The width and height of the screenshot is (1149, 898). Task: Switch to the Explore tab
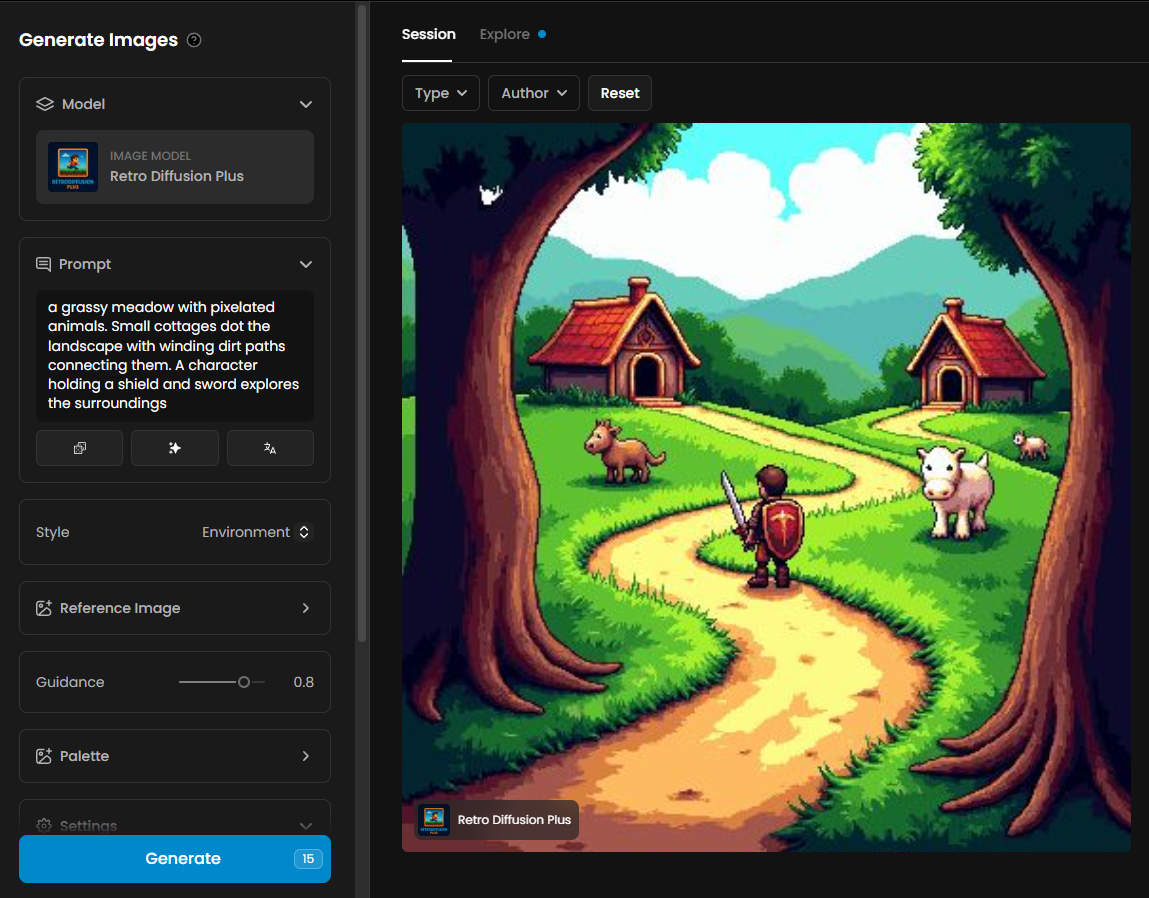tap(504, 34)
